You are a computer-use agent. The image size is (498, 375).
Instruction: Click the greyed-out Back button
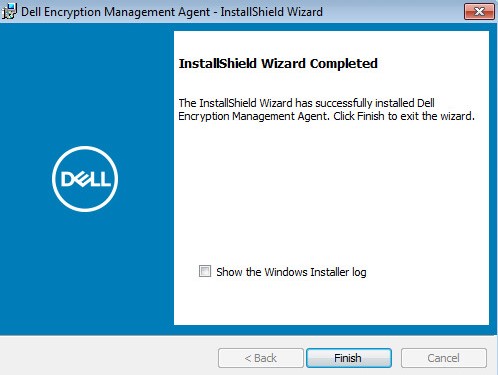click(x=261, y=358)
